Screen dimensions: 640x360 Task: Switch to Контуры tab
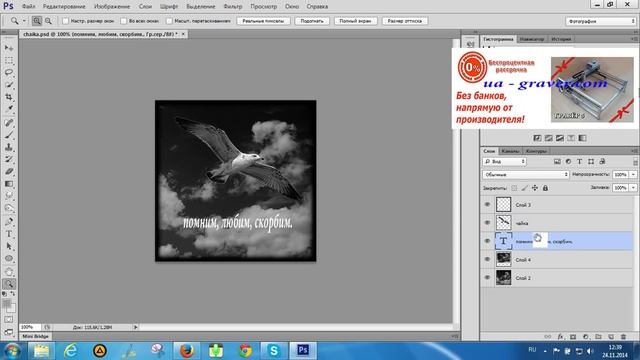tap(536, 151)
